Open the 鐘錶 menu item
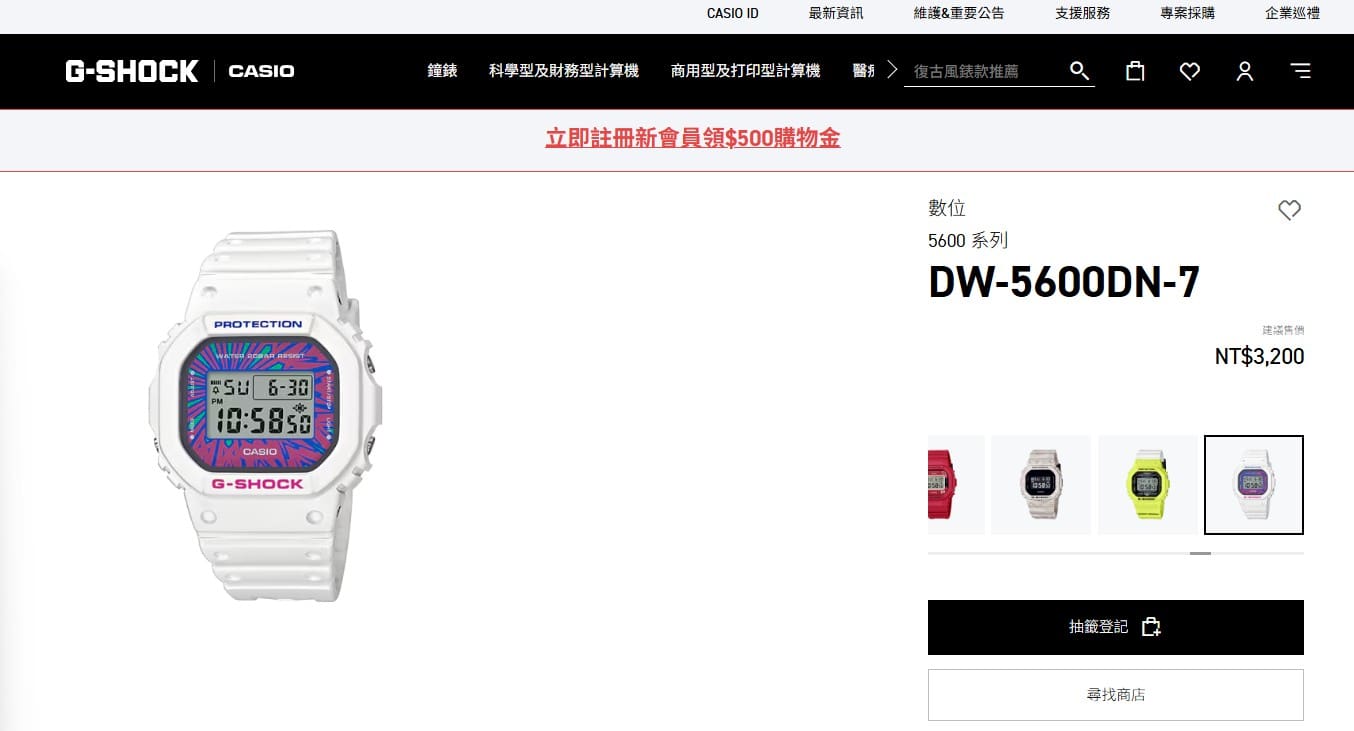This screenshot has height=731, width=1354. tap(442, 71)
